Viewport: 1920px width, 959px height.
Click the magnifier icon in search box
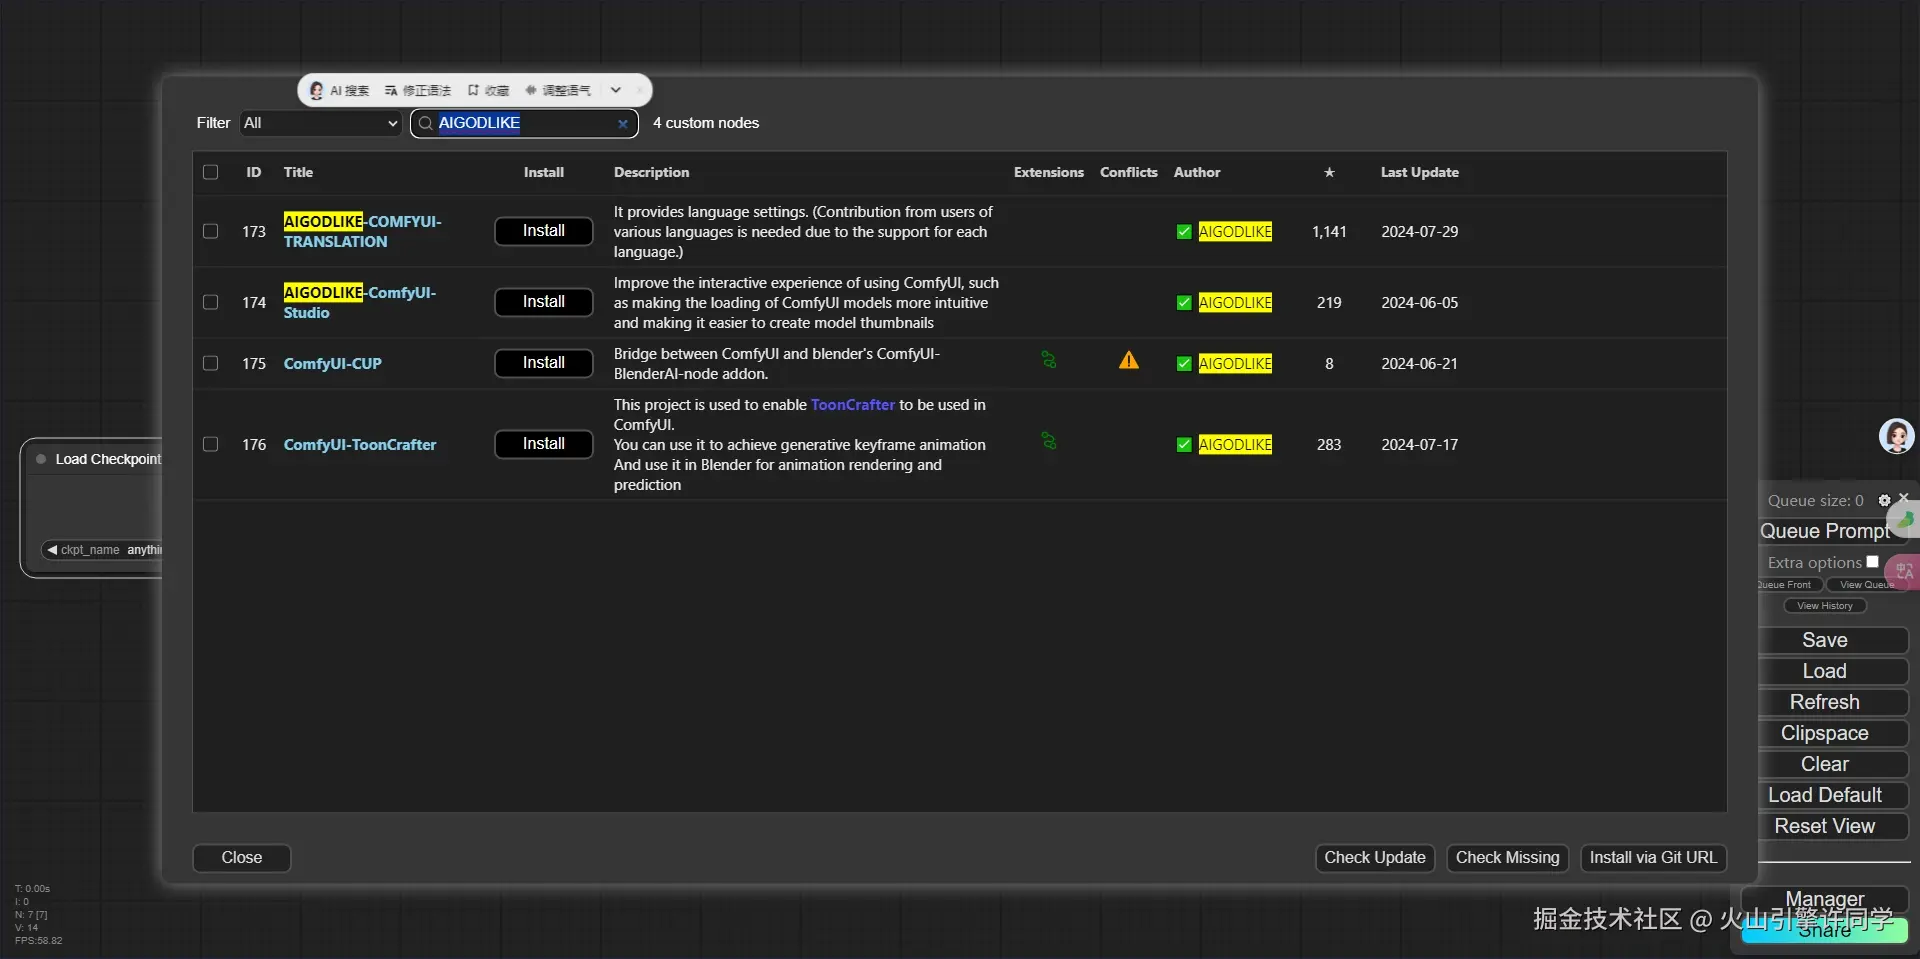pyautogui.click(x=425, y=123)
